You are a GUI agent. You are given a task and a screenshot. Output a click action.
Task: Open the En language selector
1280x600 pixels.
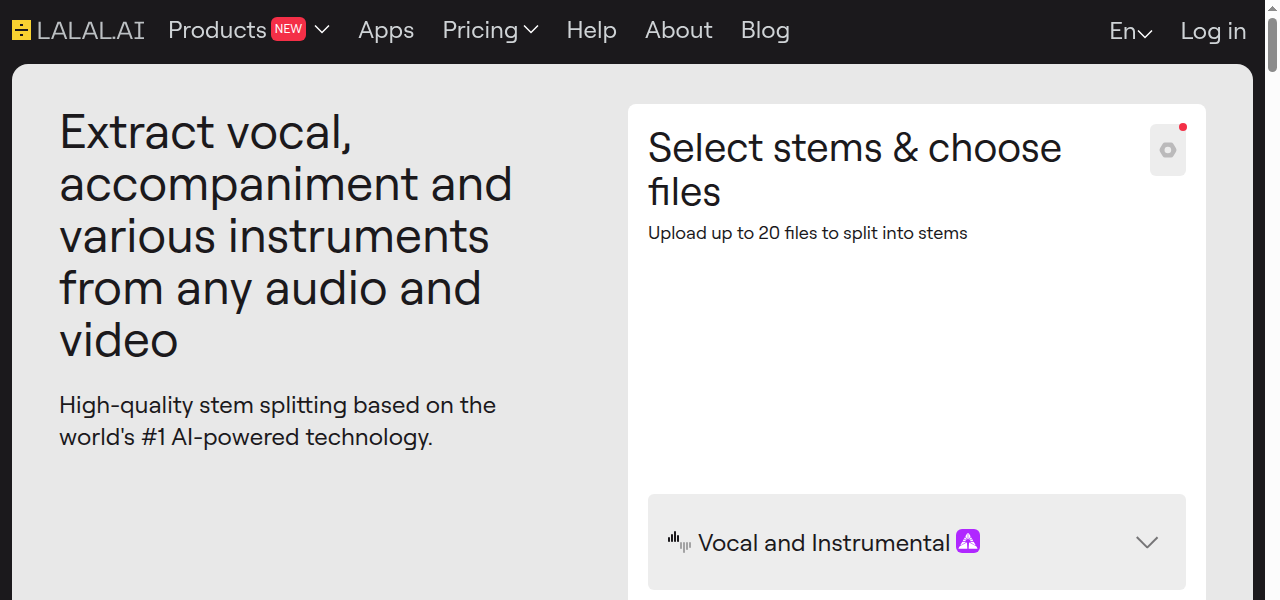[1130, 32]
